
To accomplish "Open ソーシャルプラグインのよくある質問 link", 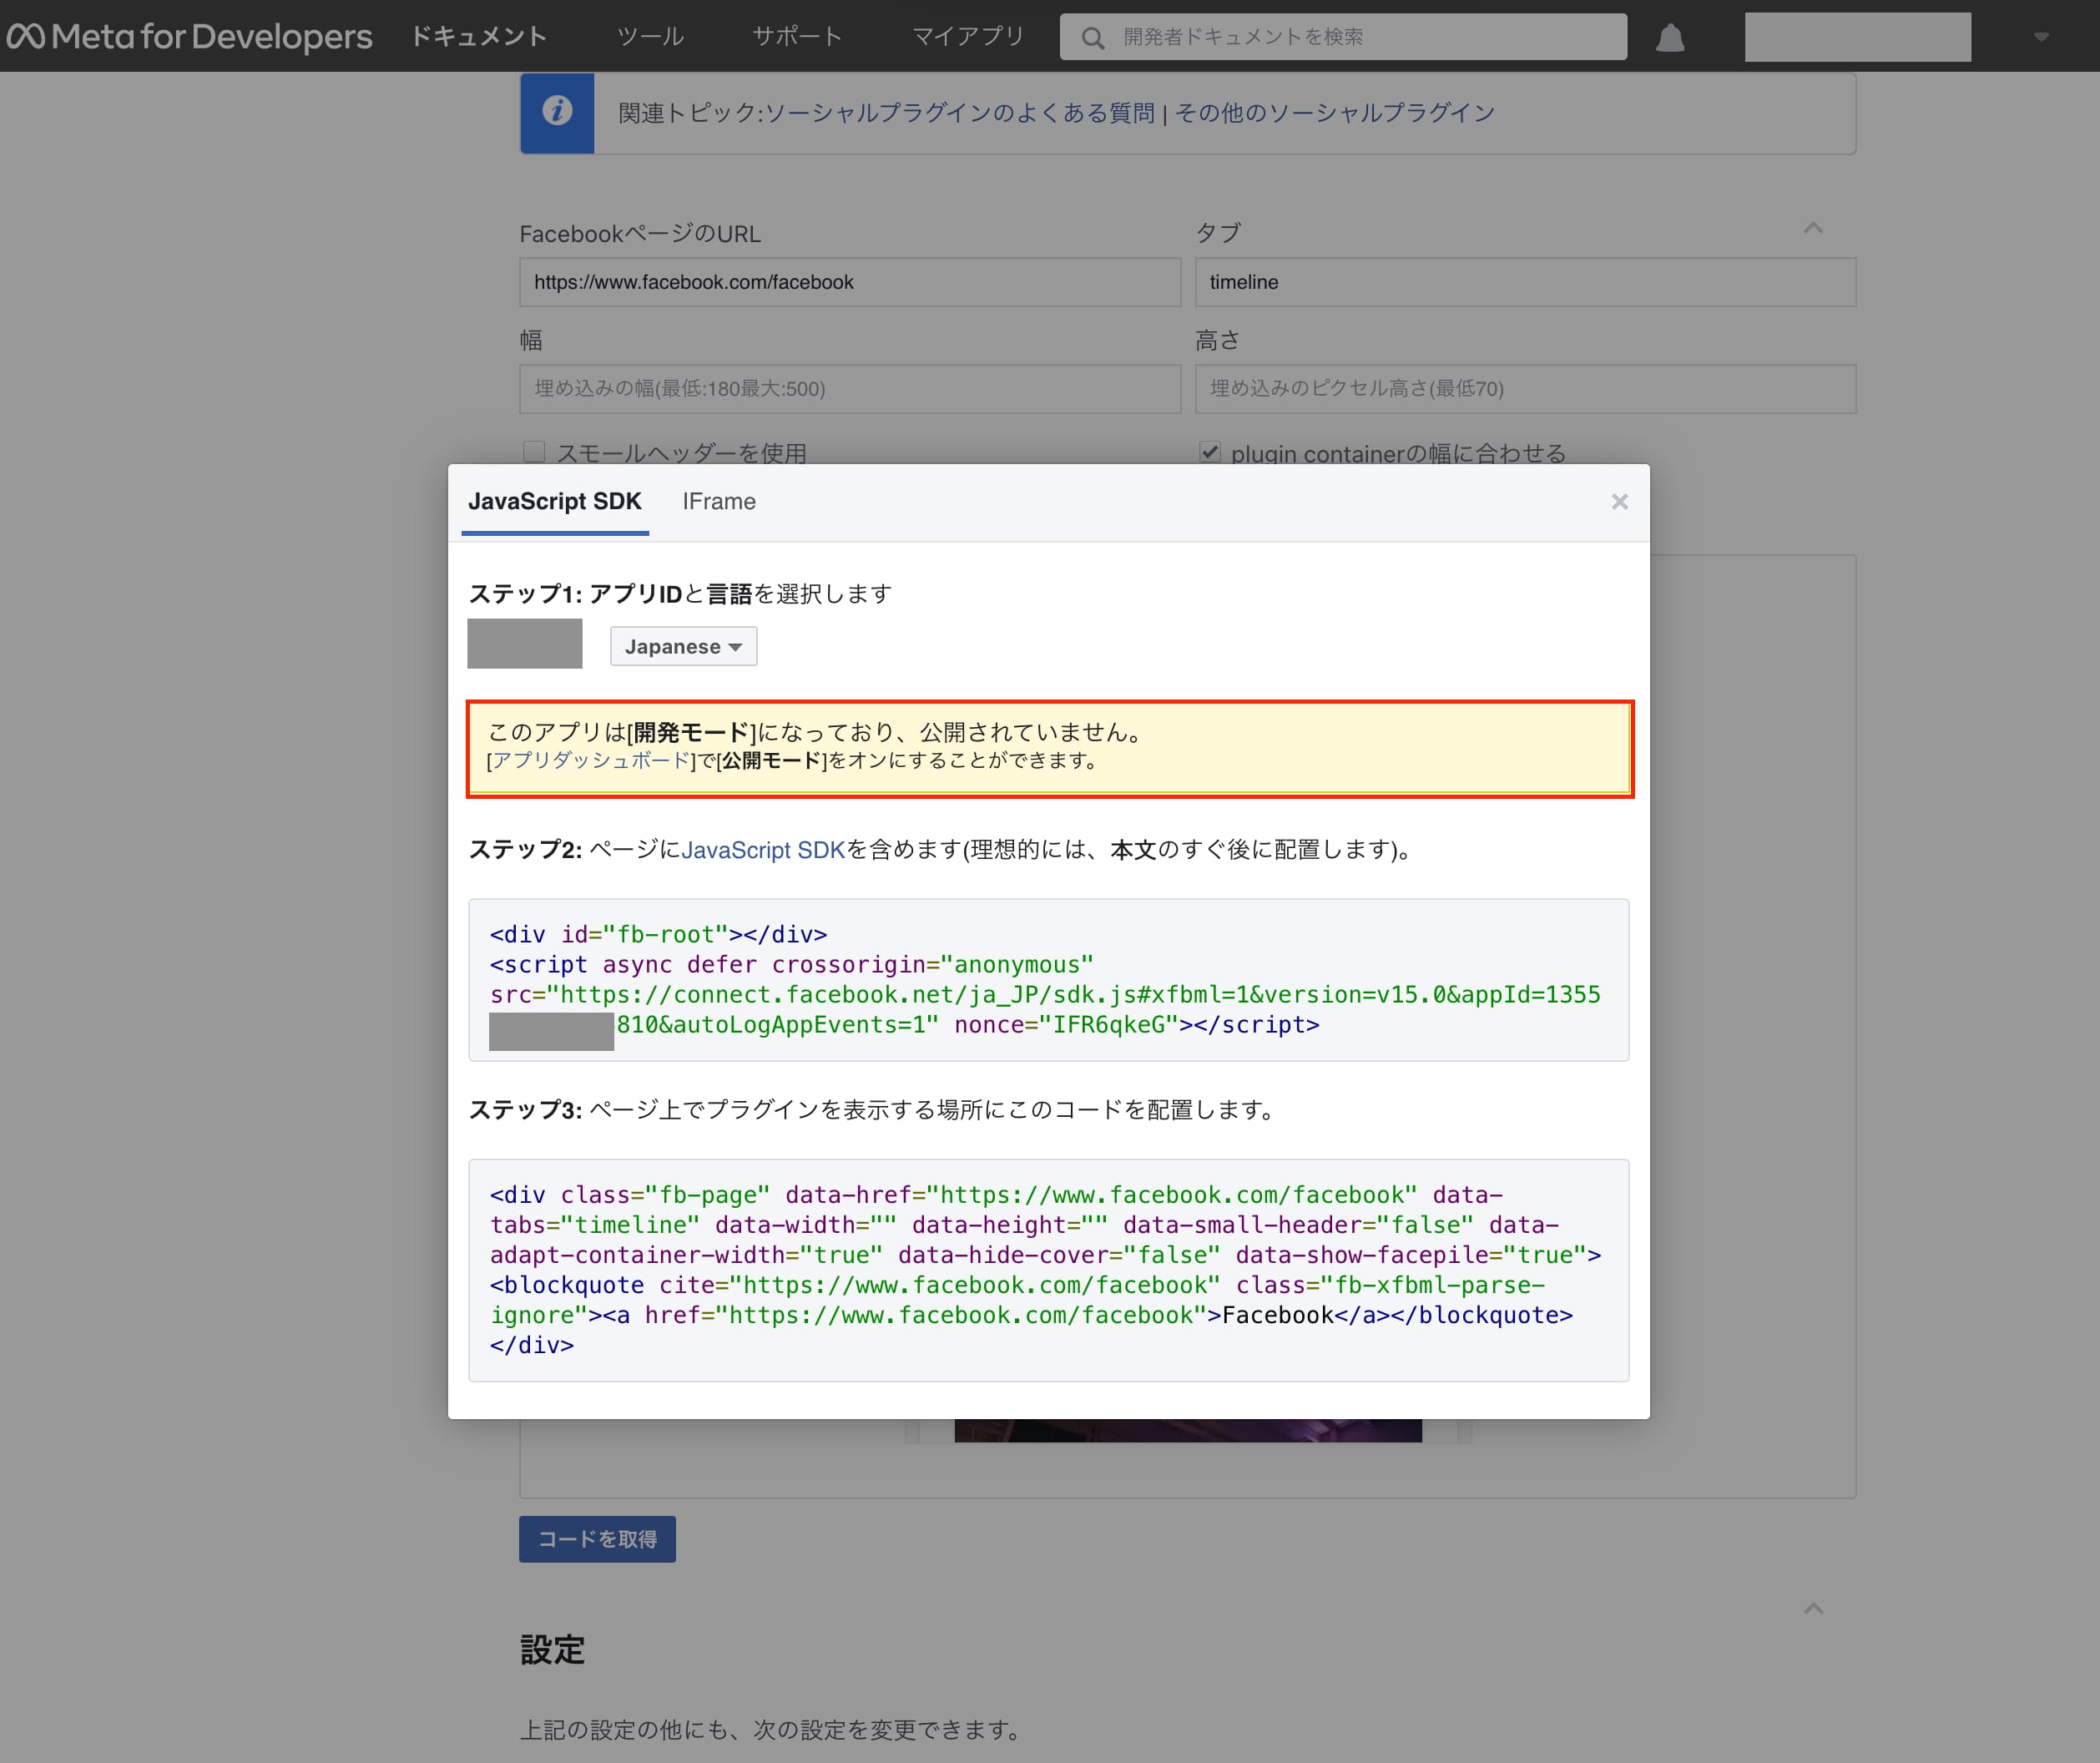I will [959, 113].
